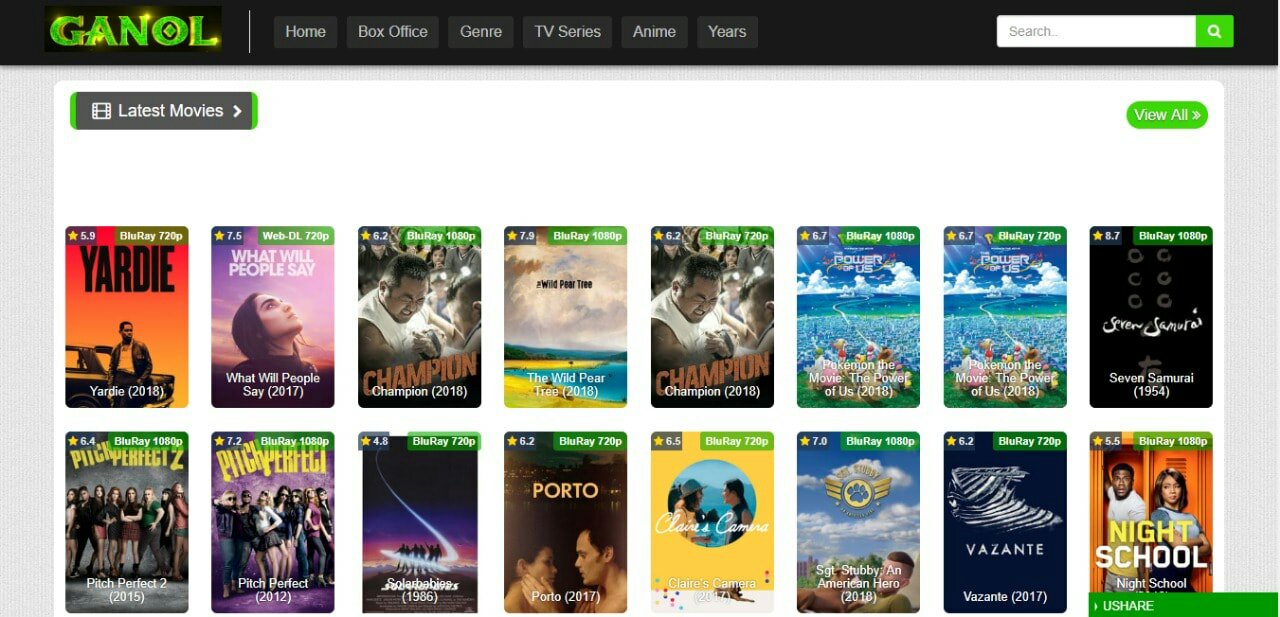The image size is (1280, 617).
Task: Open the Pitch Perfect 2 (2015) poster
Action: (127, 522)
